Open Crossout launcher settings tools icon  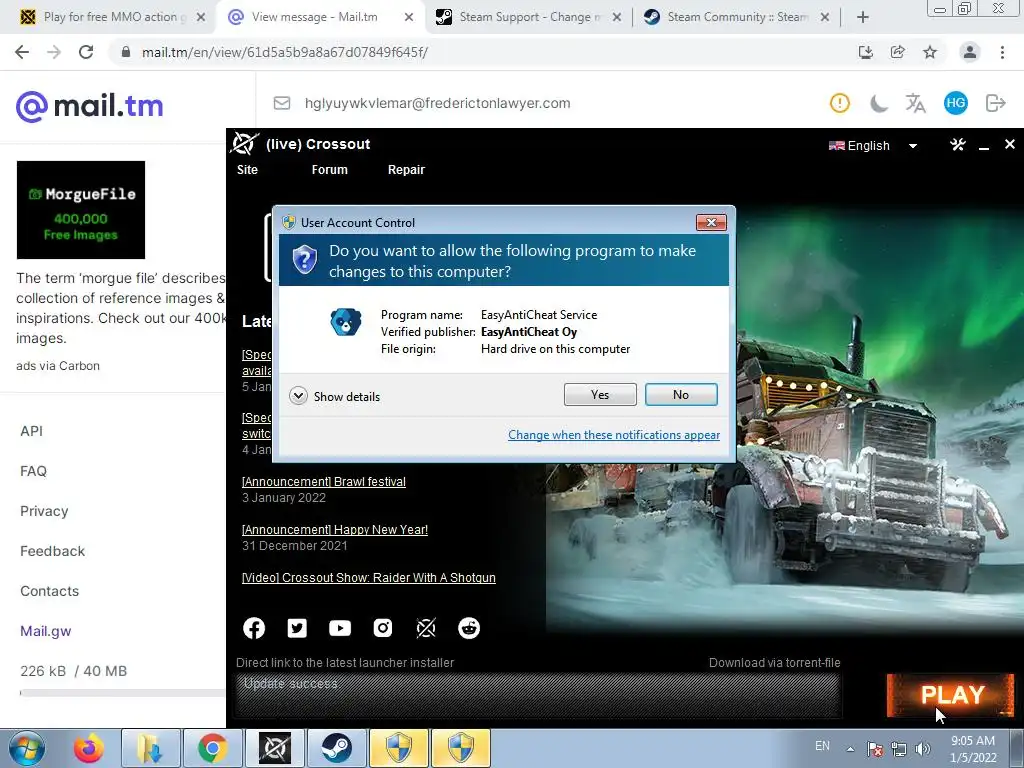click(x=957, y=144)
